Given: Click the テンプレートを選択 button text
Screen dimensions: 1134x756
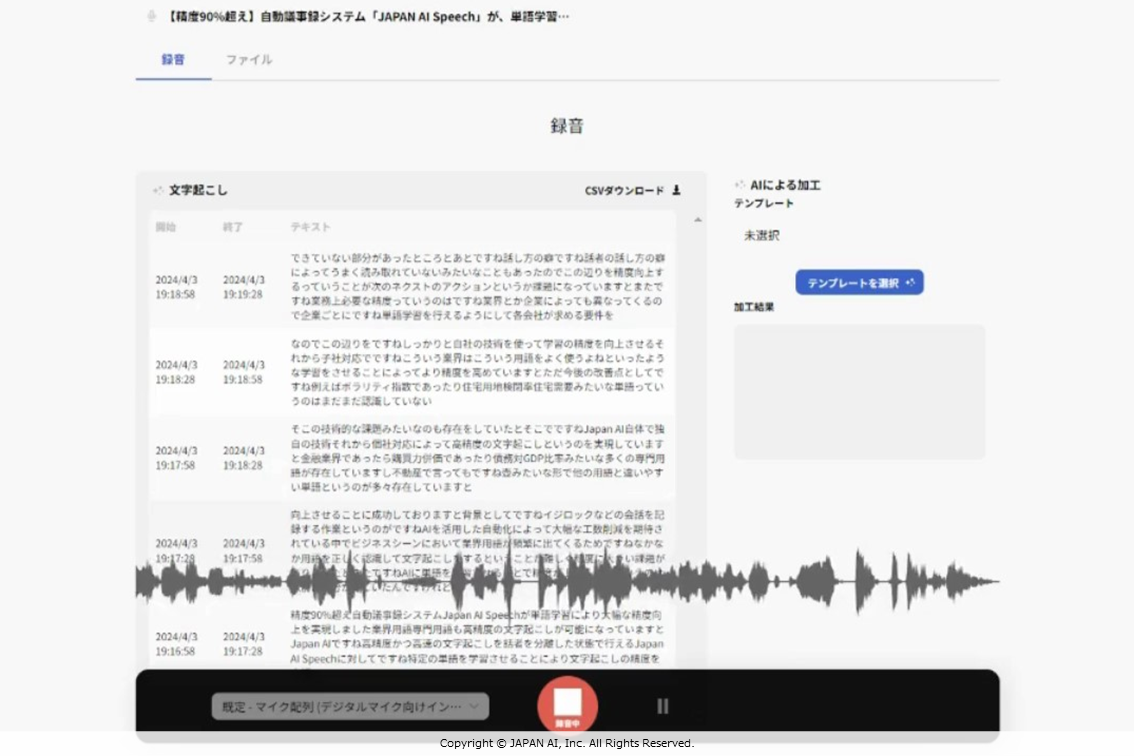Looking at the screenshot, I should [x=853, y=283].
